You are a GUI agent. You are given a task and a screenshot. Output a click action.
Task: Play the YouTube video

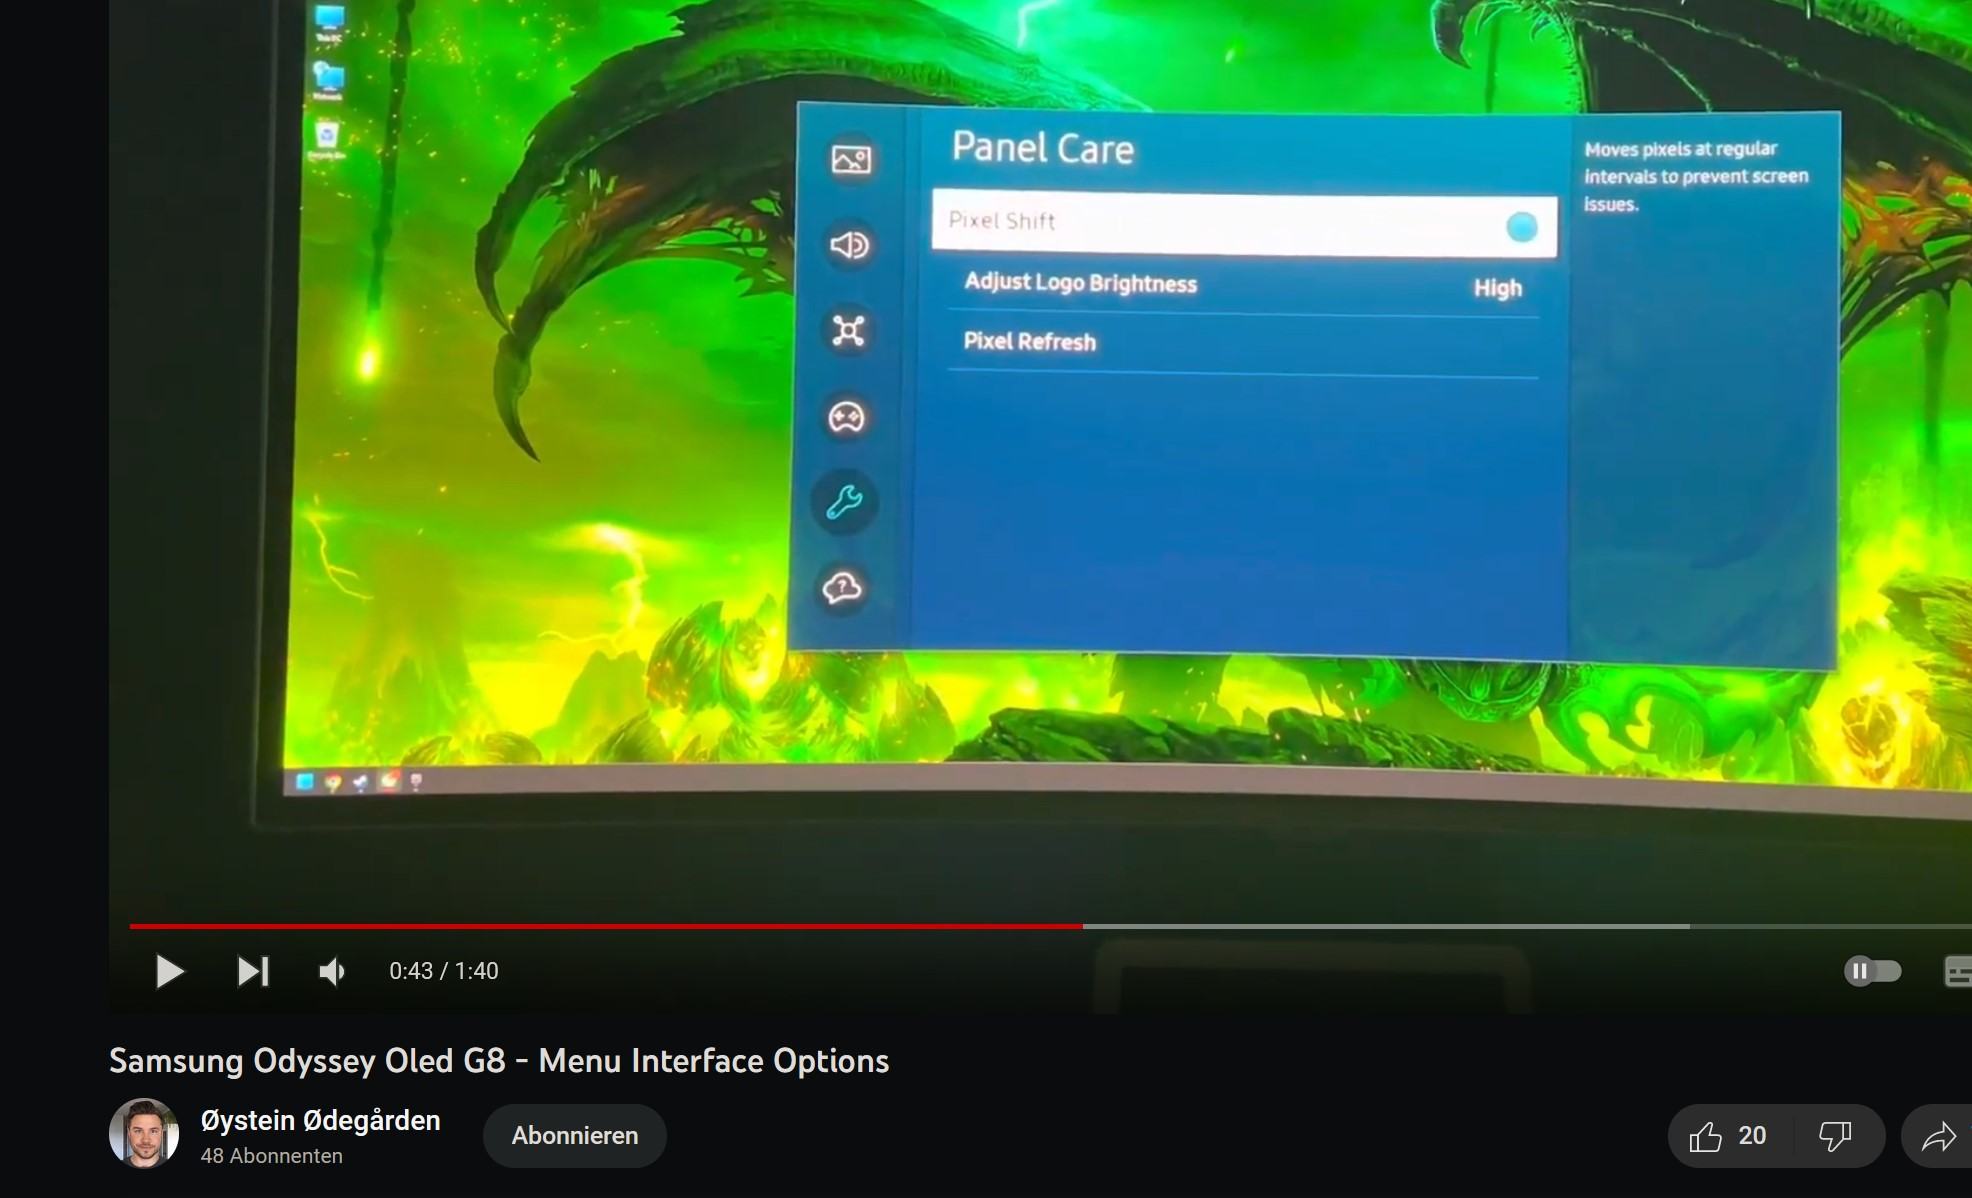[x=170, y=971]
